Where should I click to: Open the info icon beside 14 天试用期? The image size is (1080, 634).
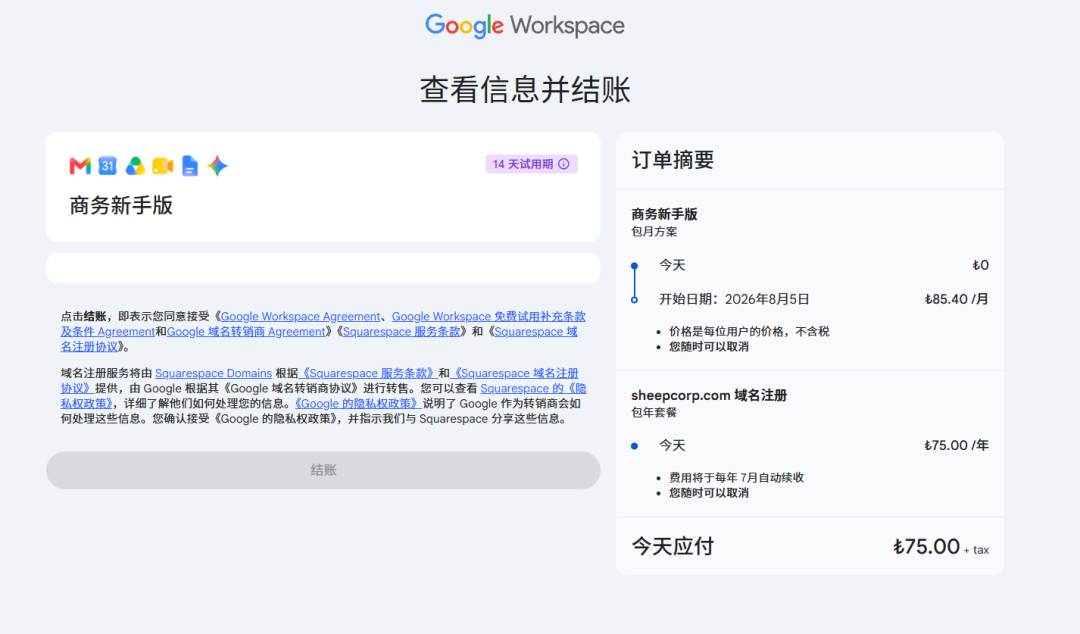click(x=563, y=164)
